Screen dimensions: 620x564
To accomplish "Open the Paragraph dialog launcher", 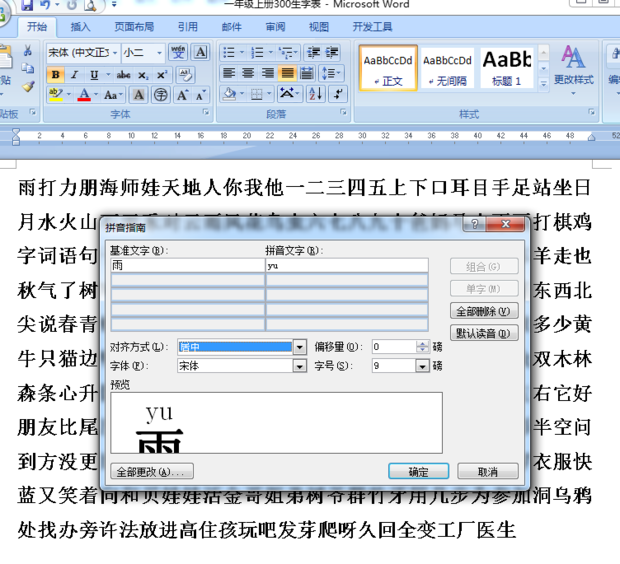I will (343, 112).
